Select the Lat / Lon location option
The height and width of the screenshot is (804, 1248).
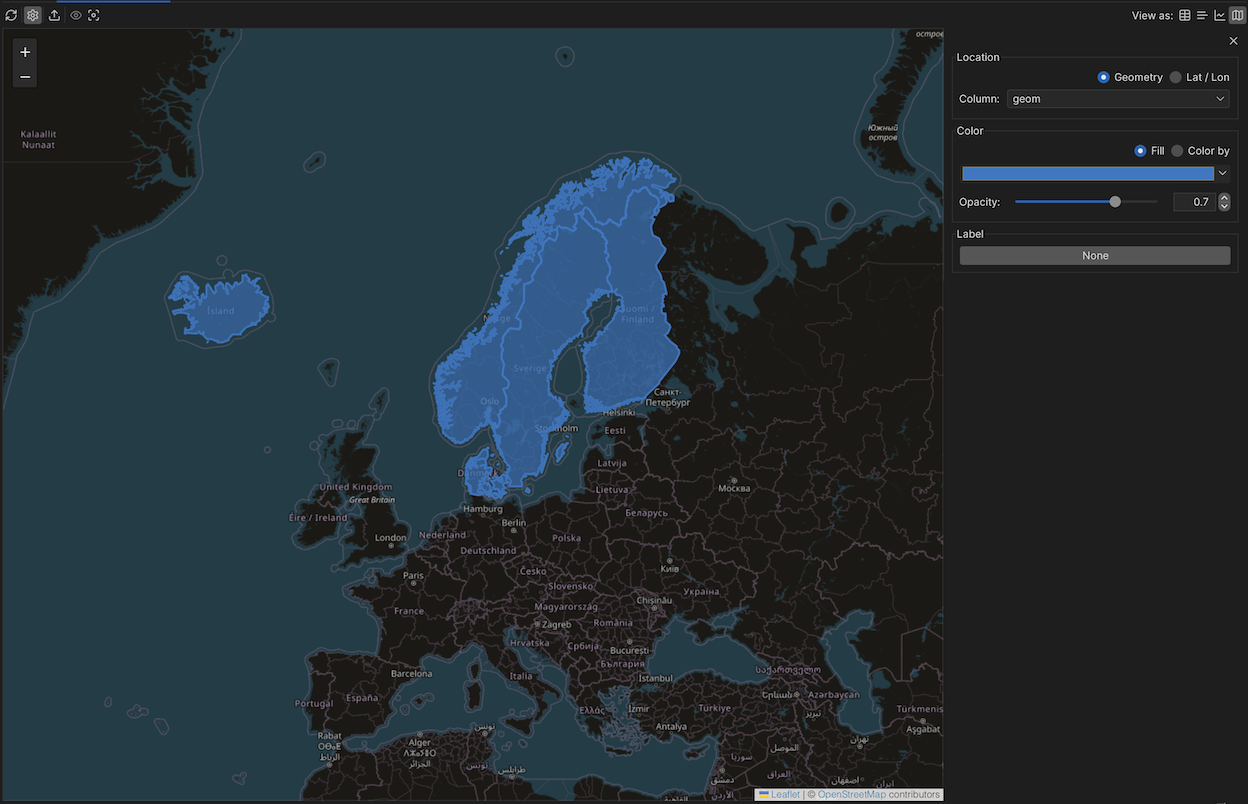(x=1200, y=77)
